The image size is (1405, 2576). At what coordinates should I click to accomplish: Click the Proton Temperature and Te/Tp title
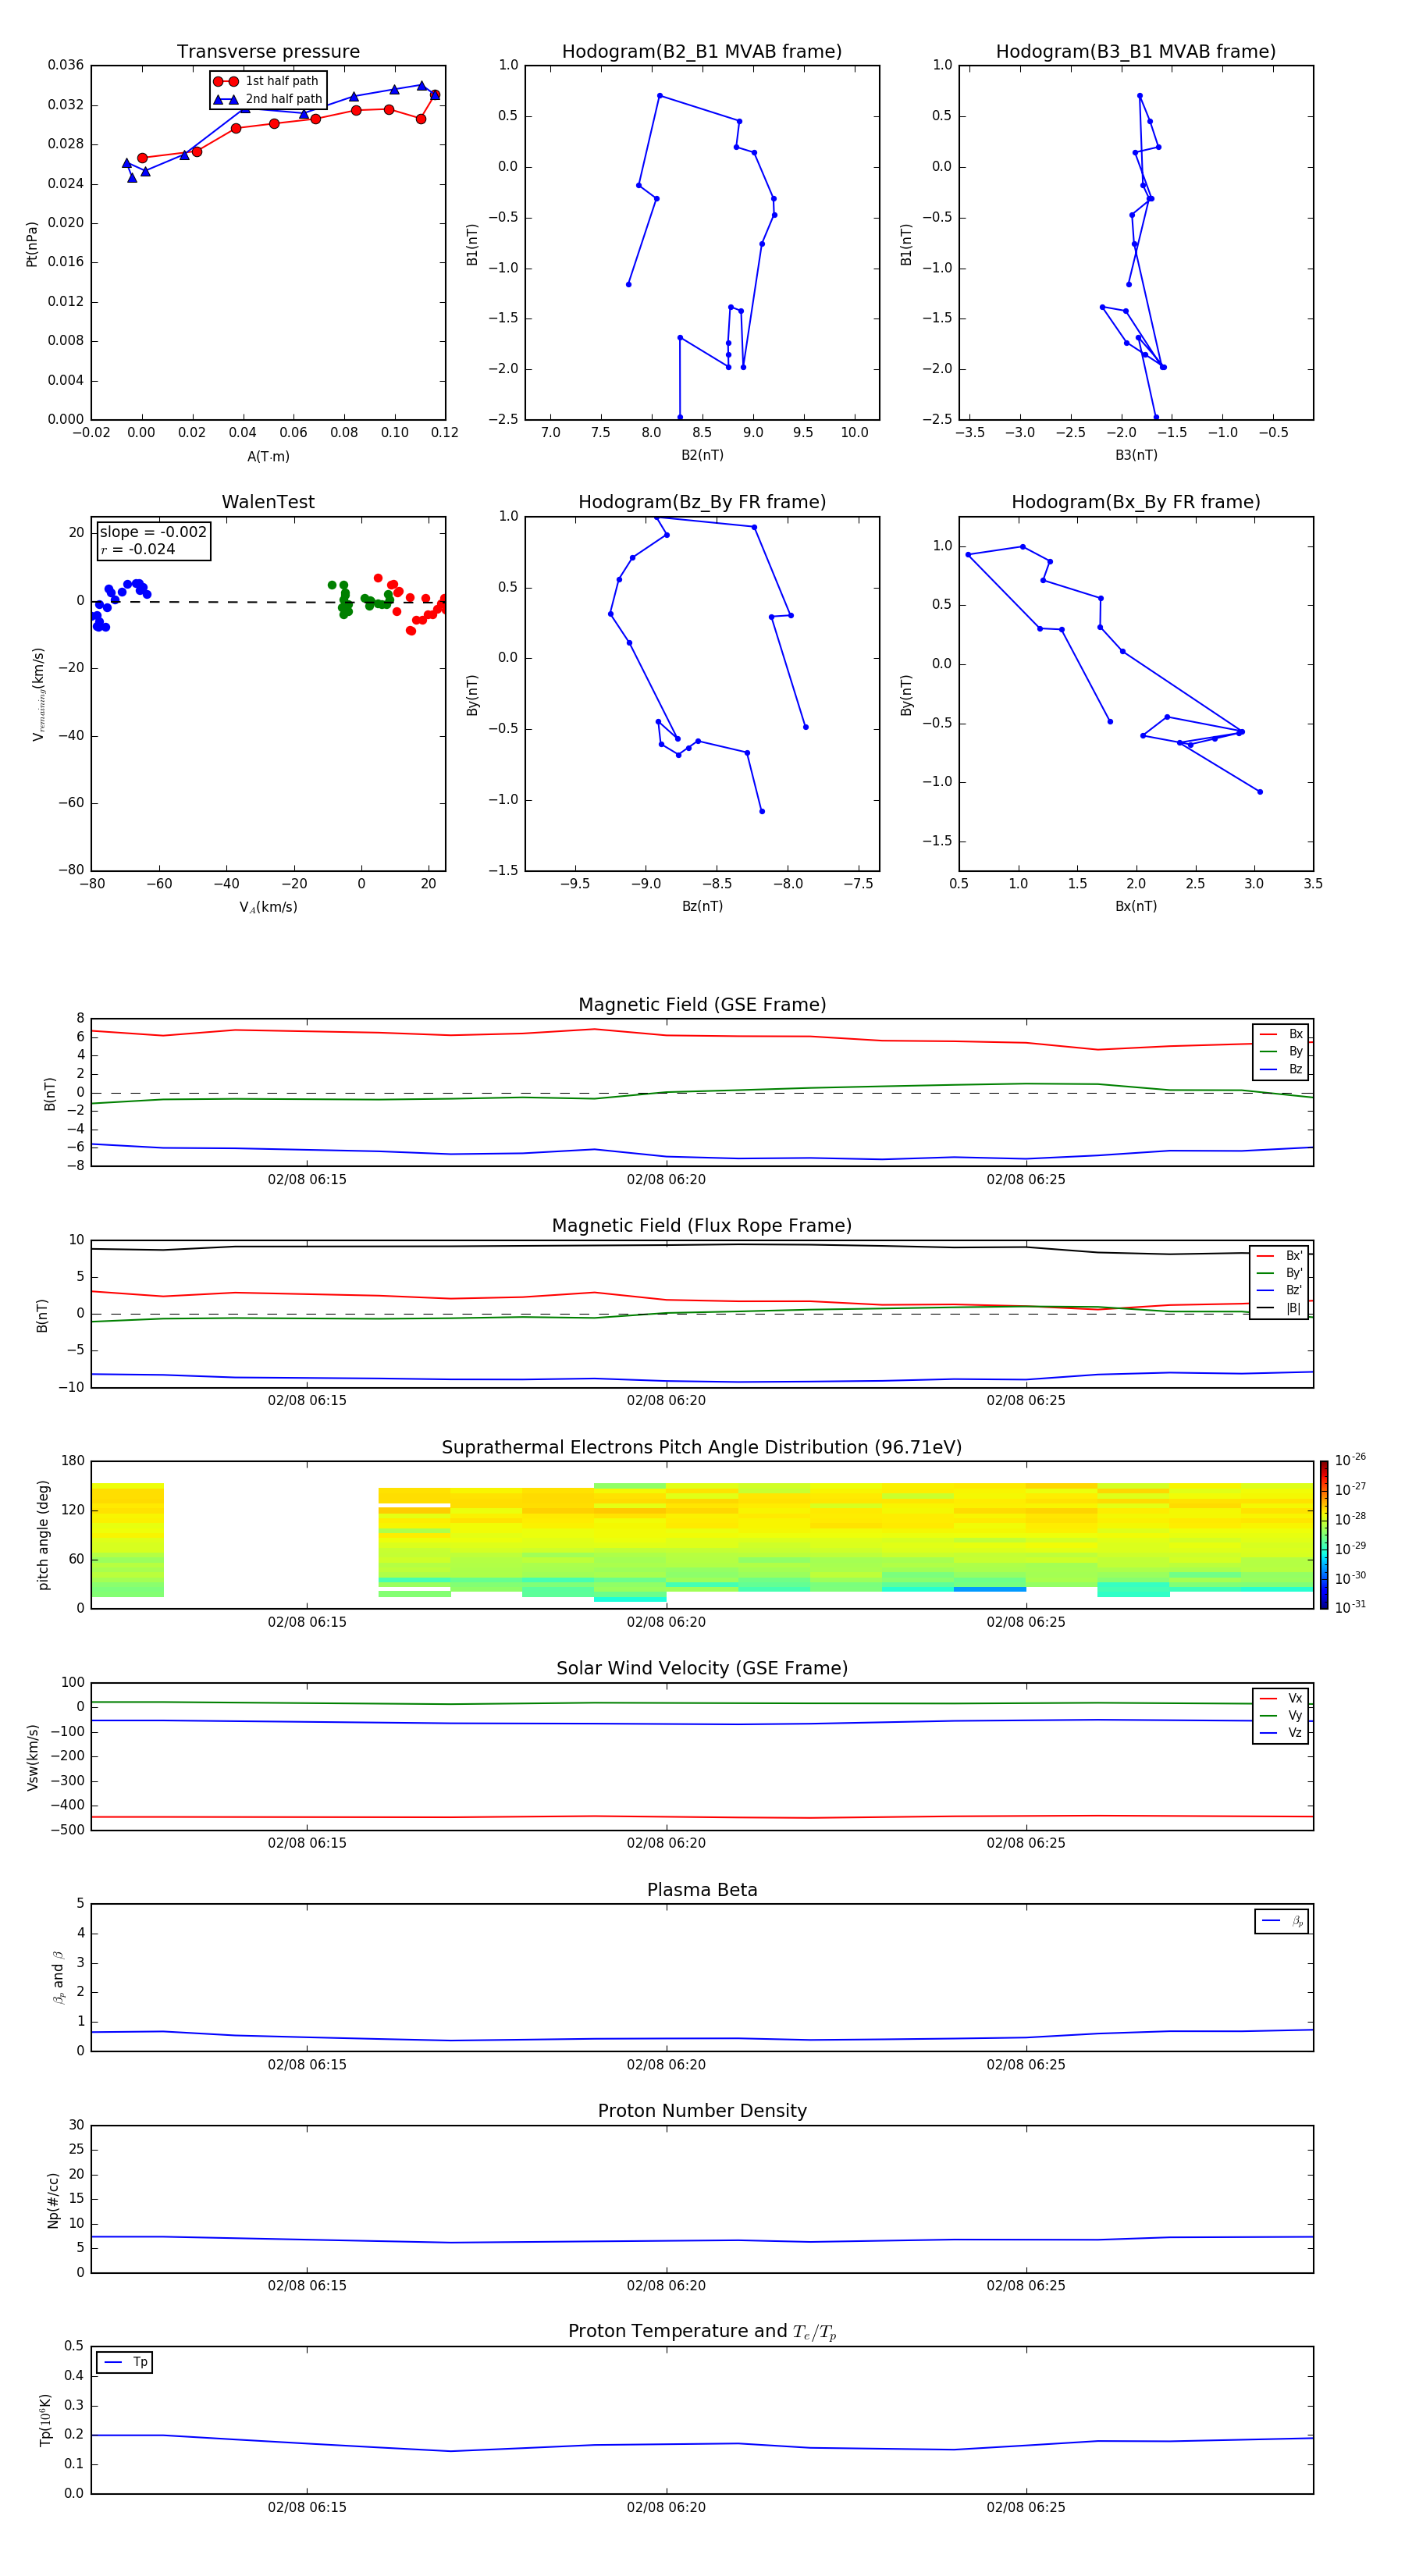point(702,2331)
